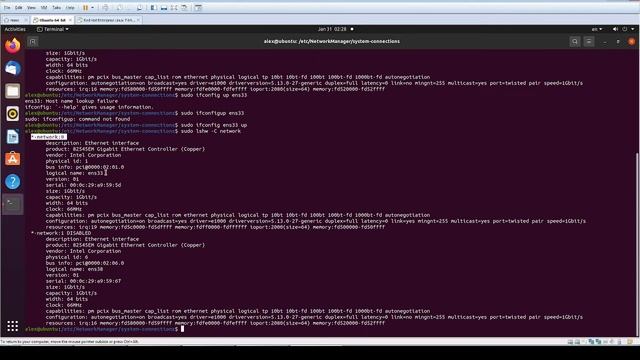Screen dimensions: 640x360
Task: Click the '*-network:1 DISABLED' line
Action: point(61,233)
